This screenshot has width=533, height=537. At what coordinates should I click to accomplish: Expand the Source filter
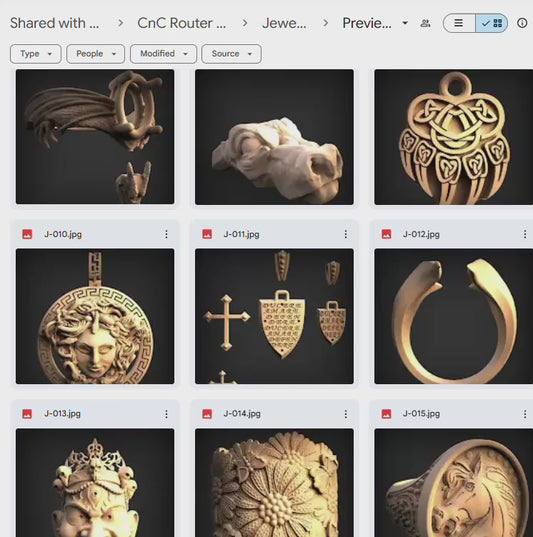[x=232, y=54]
